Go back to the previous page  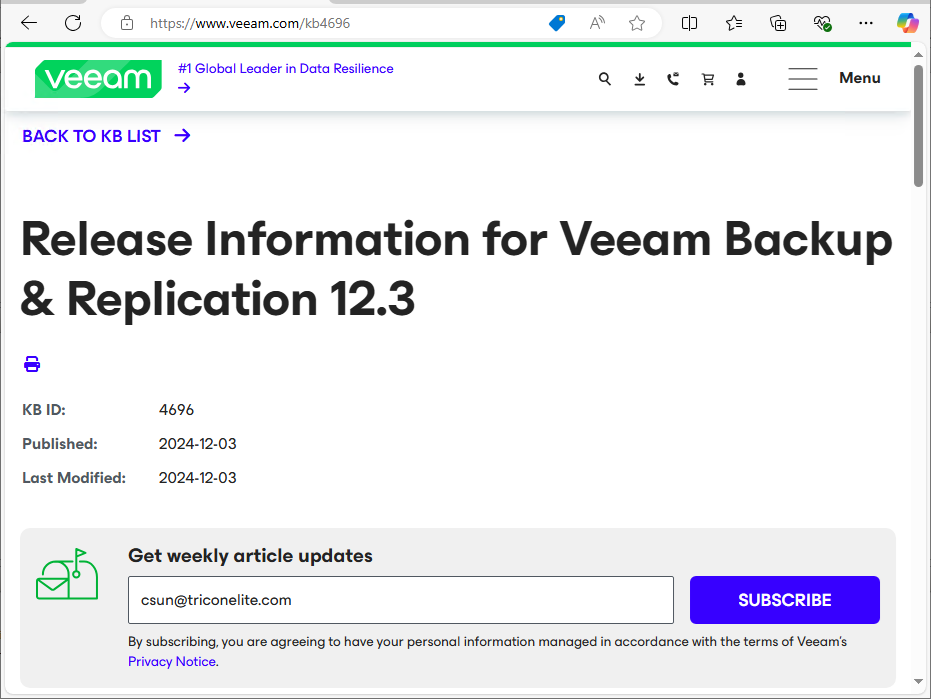28,23
